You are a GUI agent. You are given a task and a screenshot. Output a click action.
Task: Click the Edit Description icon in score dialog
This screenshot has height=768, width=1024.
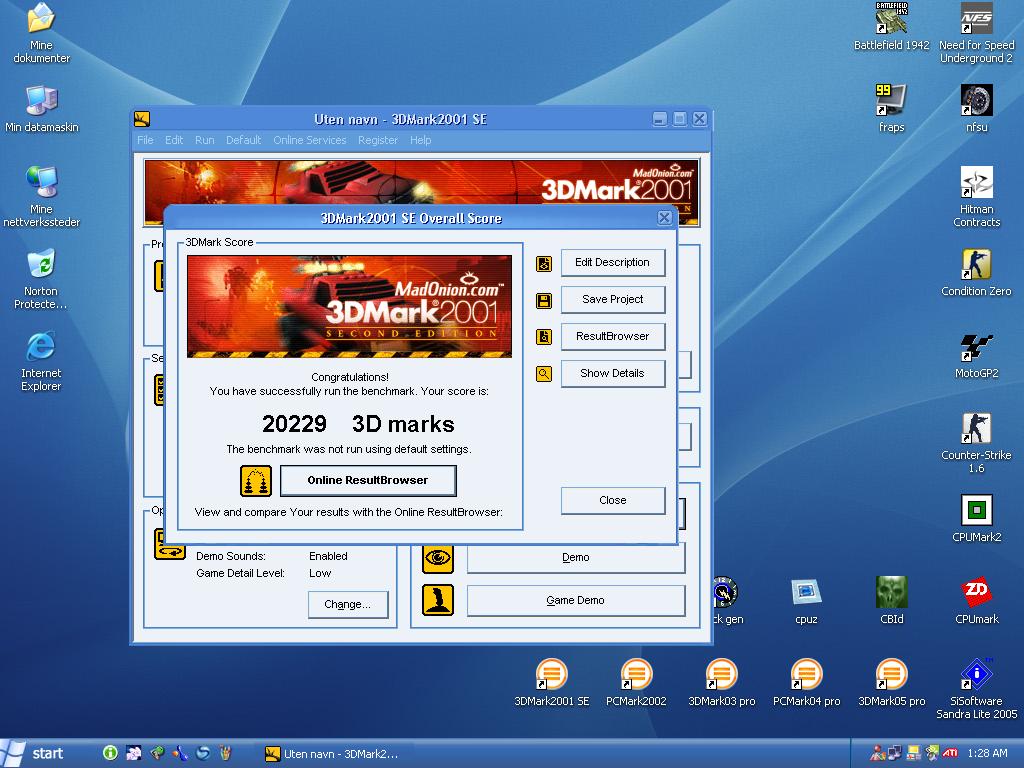coord(543,263)
